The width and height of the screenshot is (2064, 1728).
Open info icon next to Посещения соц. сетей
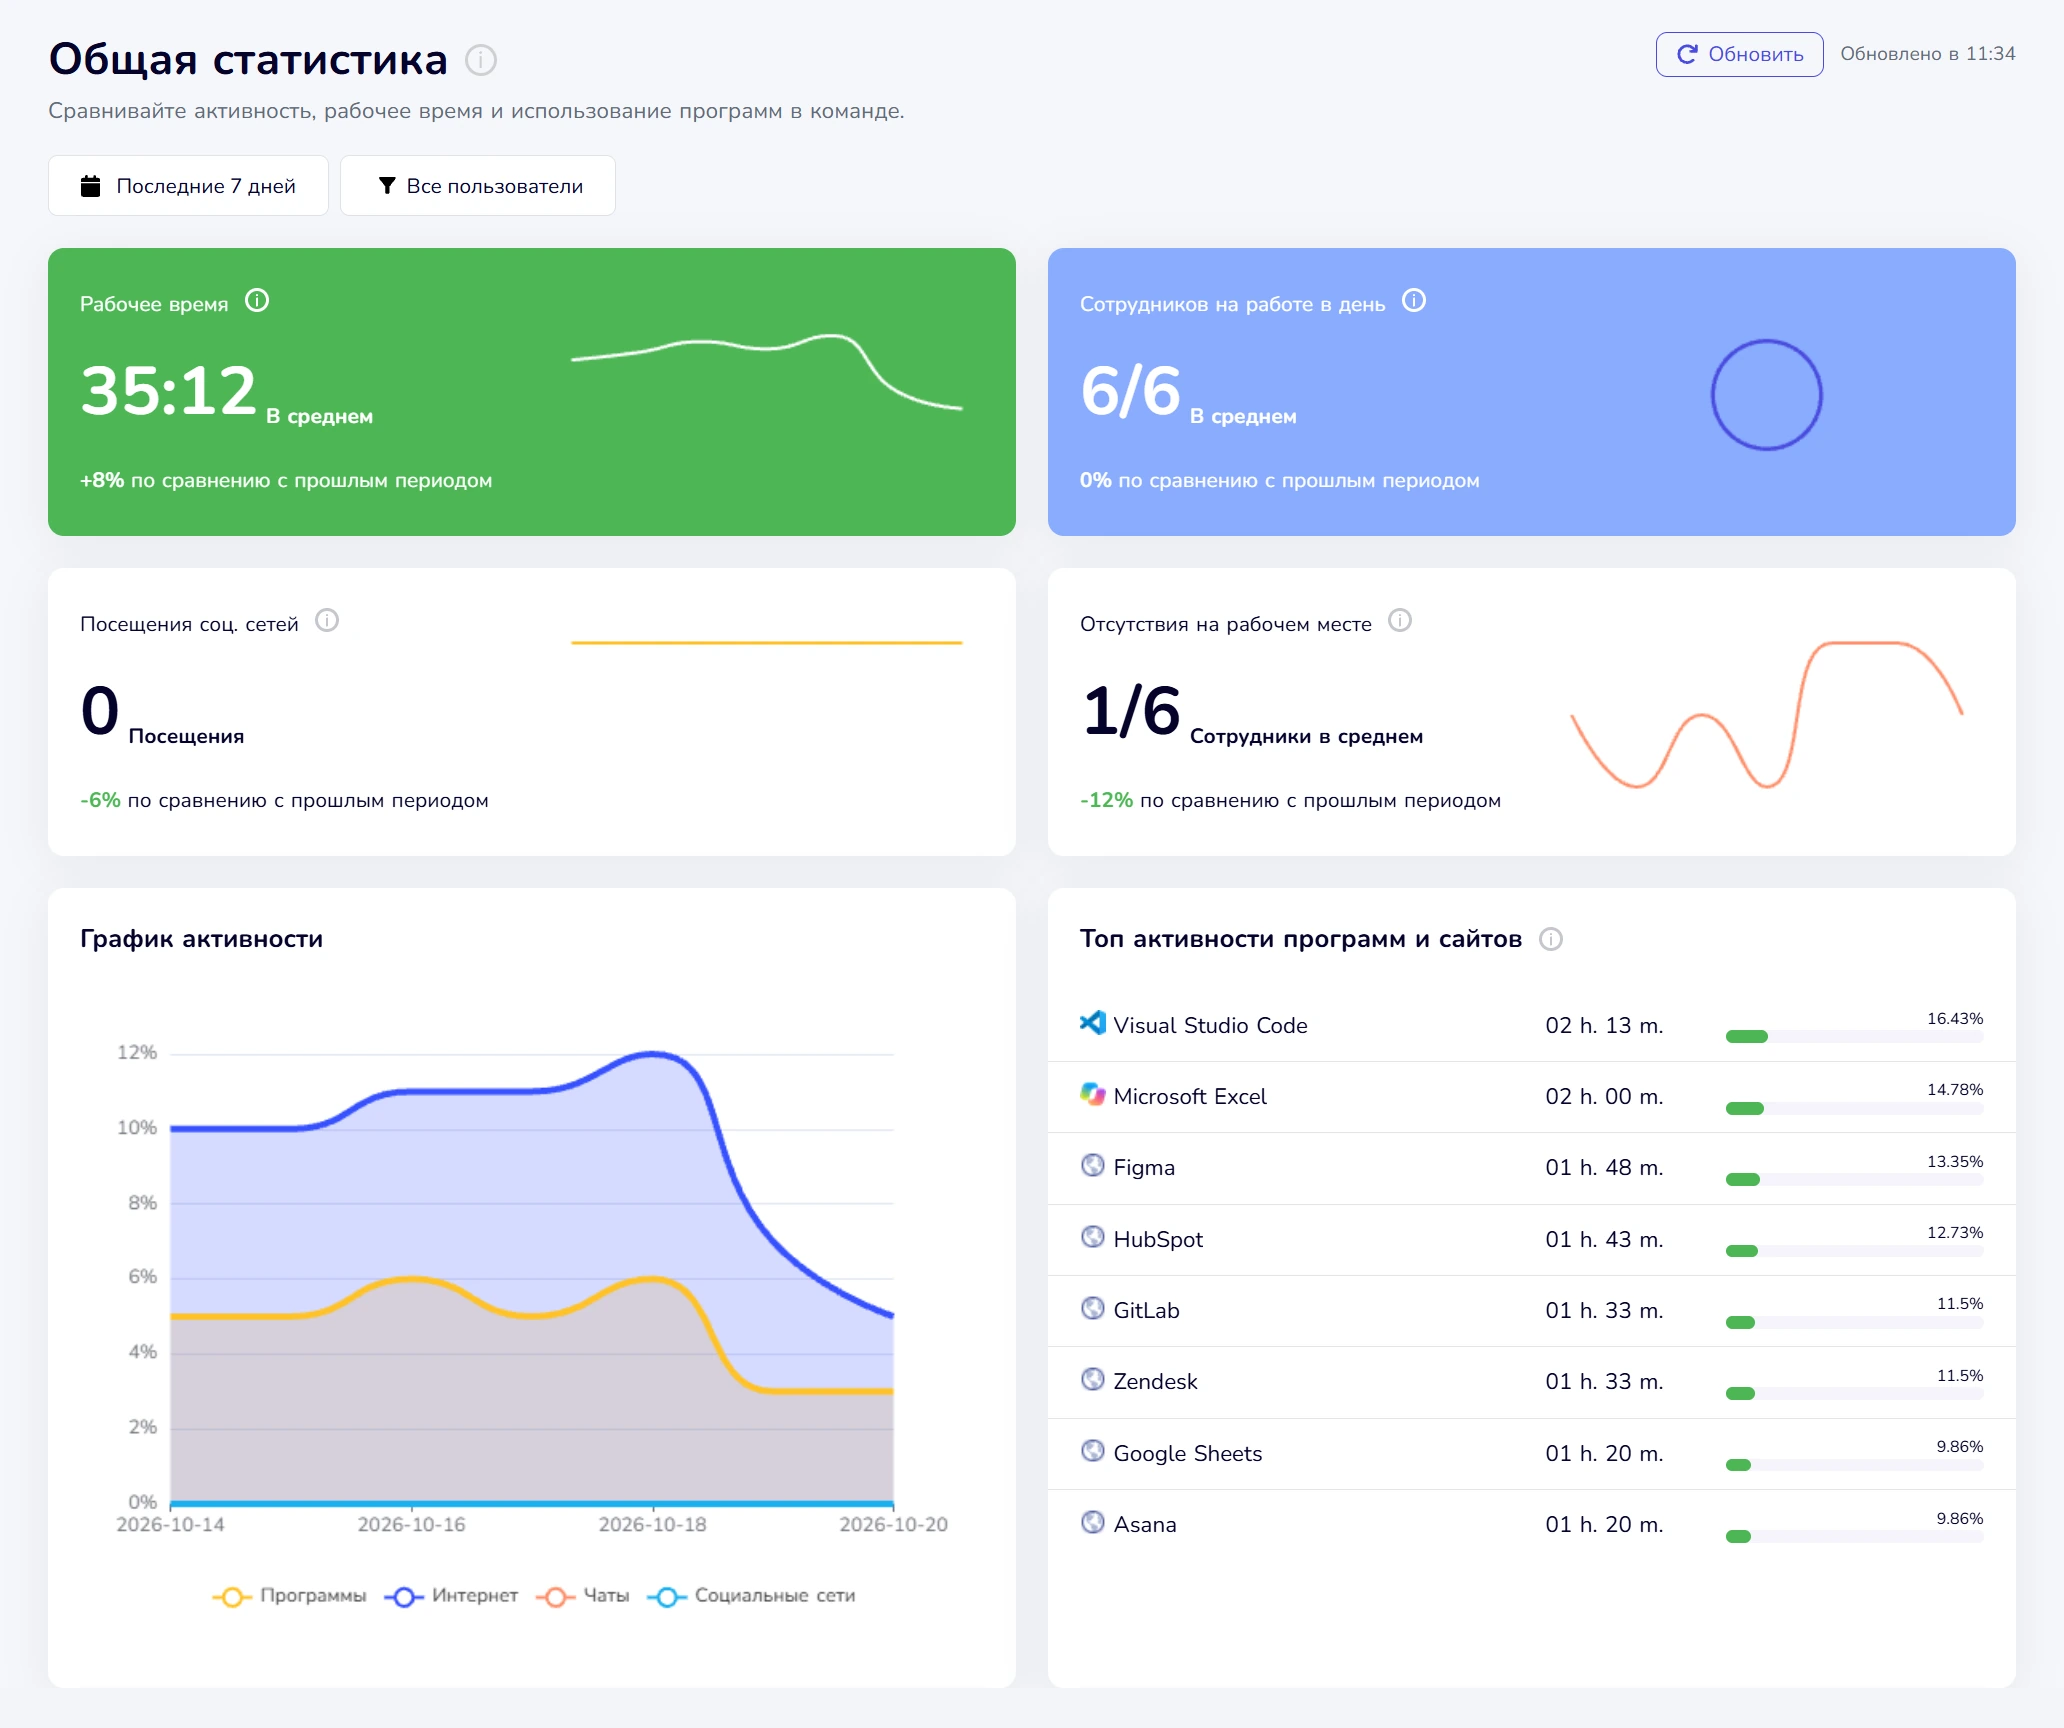[x=327, y=621]
